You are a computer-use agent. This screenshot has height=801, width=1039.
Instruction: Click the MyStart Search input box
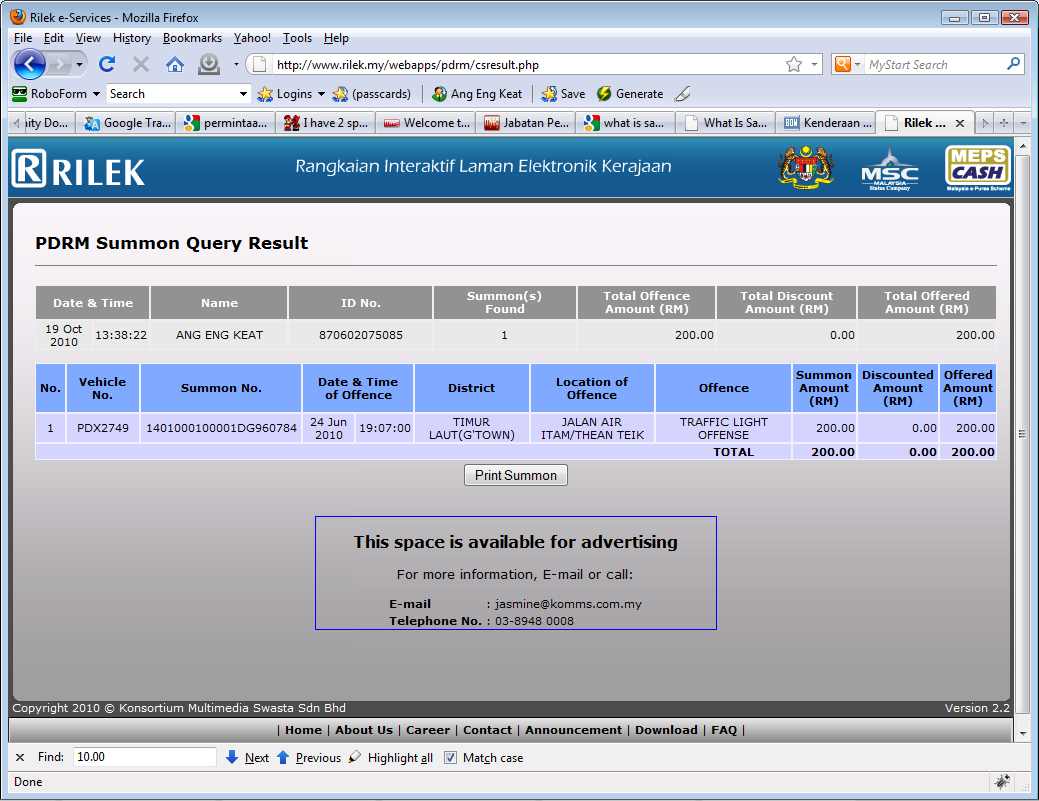coord(934,64)
